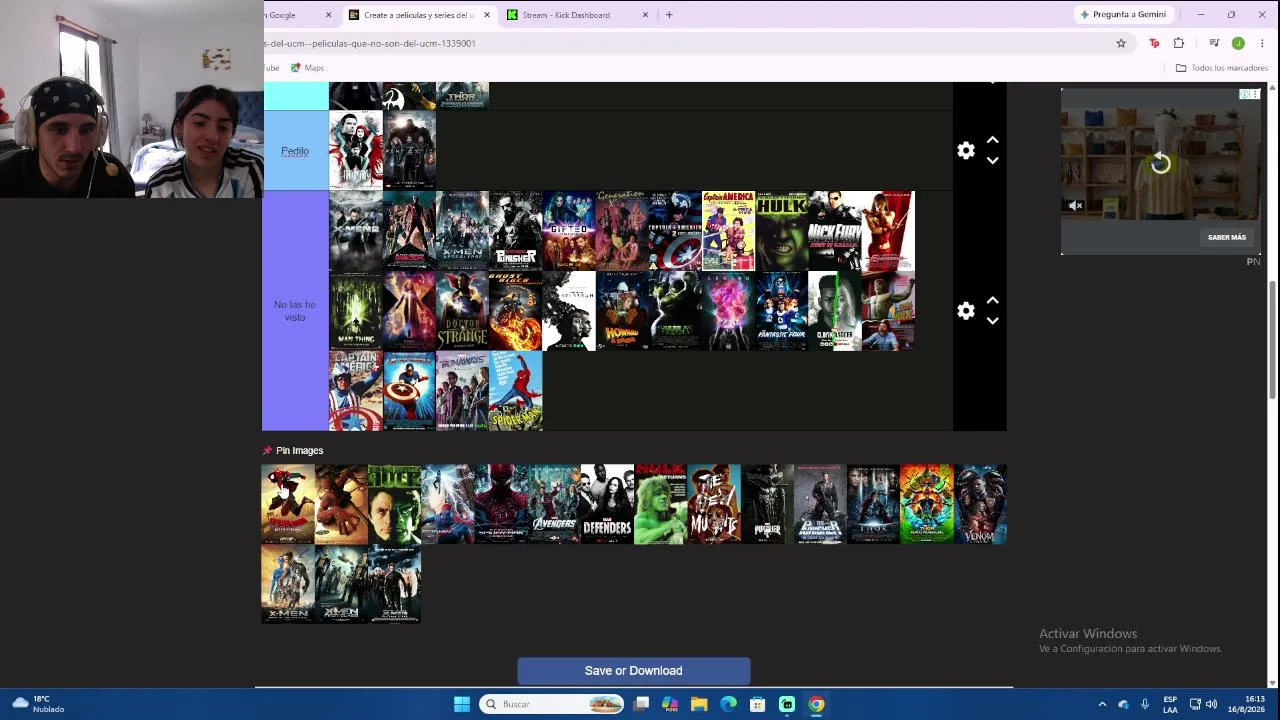Click the Save or Download button
1280x720 pixels.
point(634,671)
